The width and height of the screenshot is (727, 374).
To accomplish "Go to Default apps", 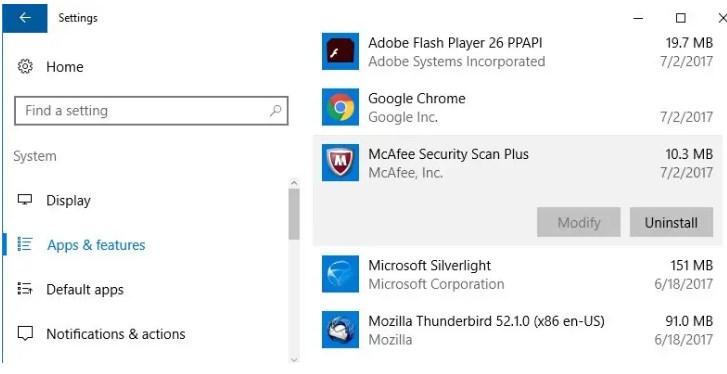I will tap(85, 290).
